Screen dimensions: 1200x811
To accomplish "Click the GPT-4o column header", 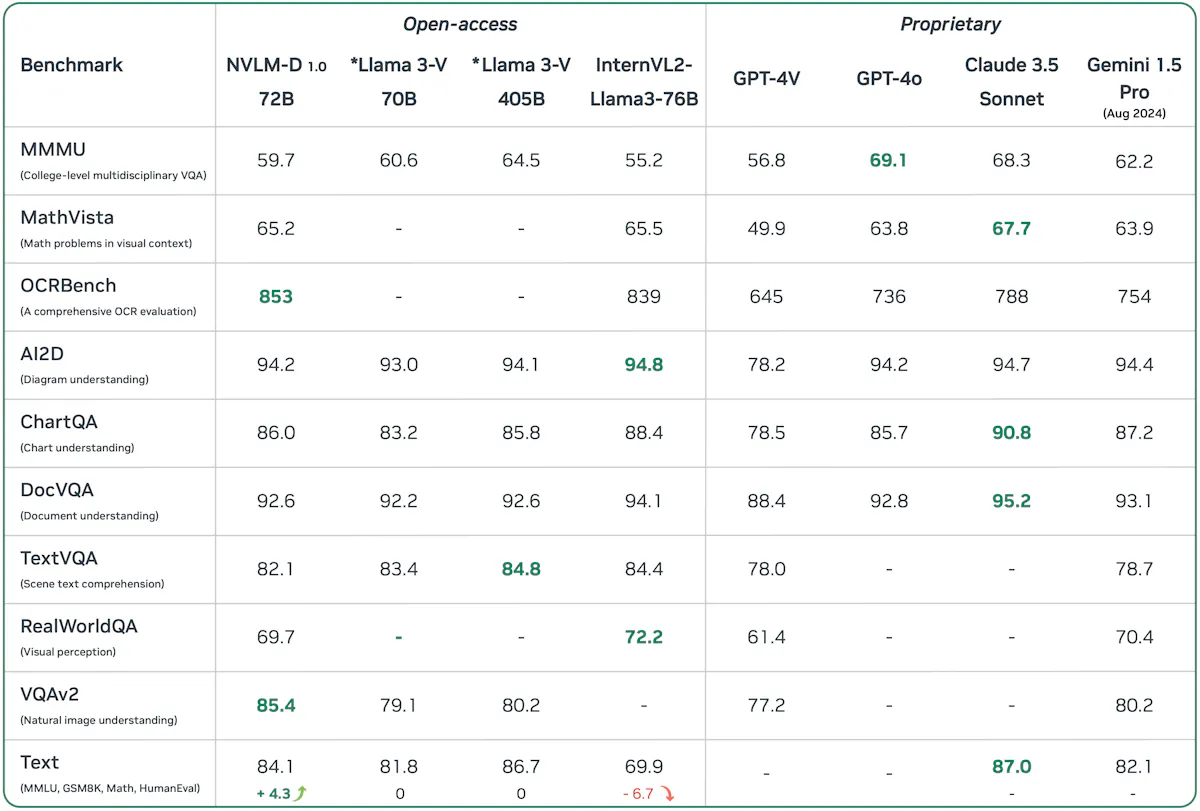I will click(x=889, y=80).
